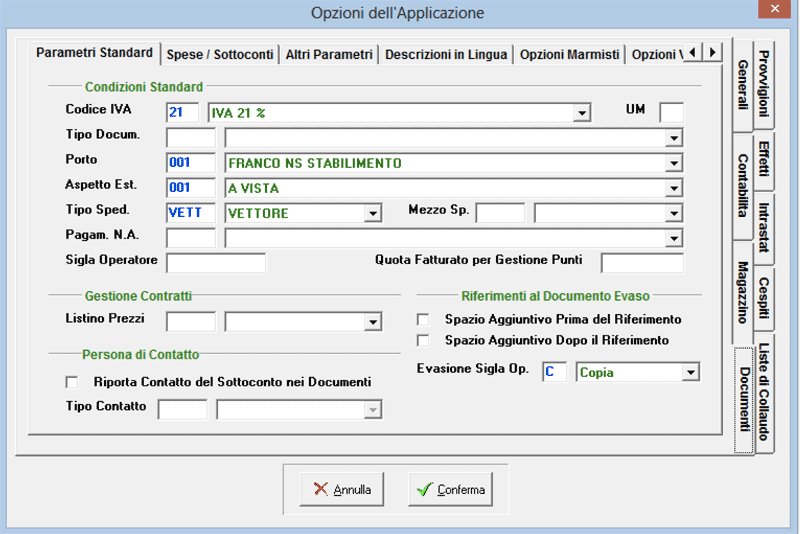Viewport: 800px width, 534px height.
Task: Switch to the Provvigioni vertical tab
Action: (764, 84)
